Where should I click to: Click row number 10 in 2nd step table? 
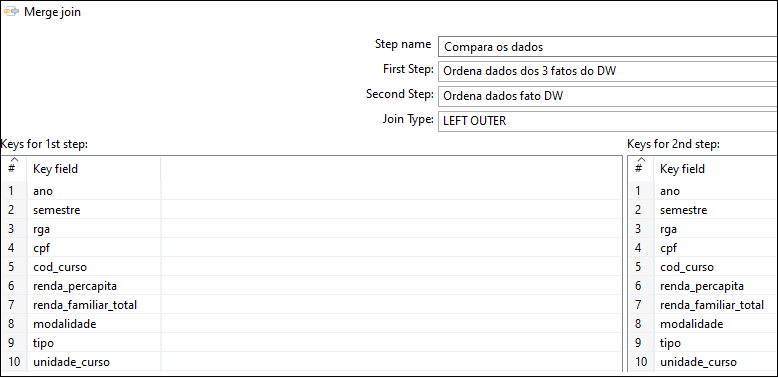[641, 362]
